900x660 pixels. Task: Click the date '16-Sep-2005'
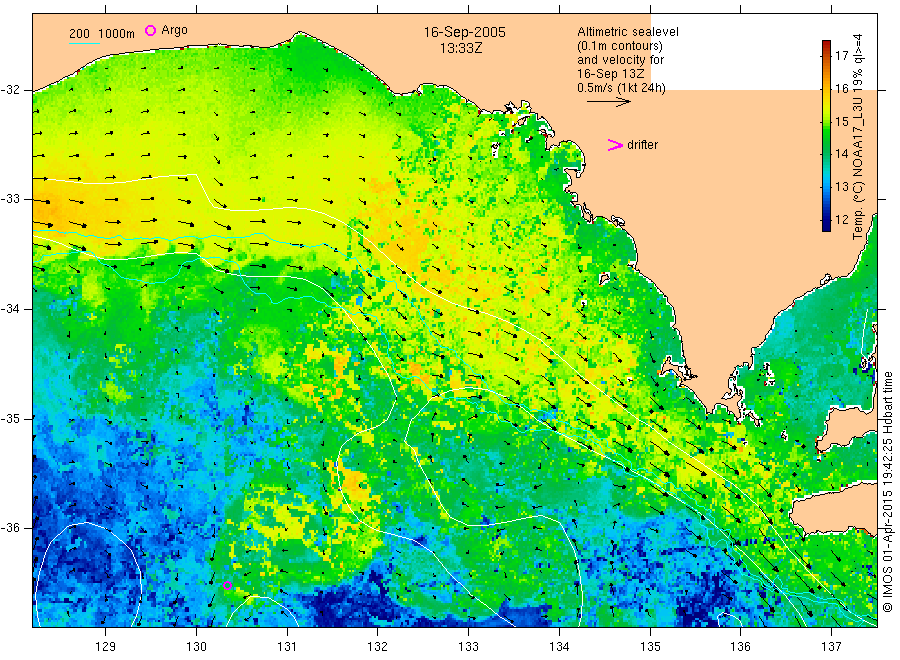(x=465, y=32)
